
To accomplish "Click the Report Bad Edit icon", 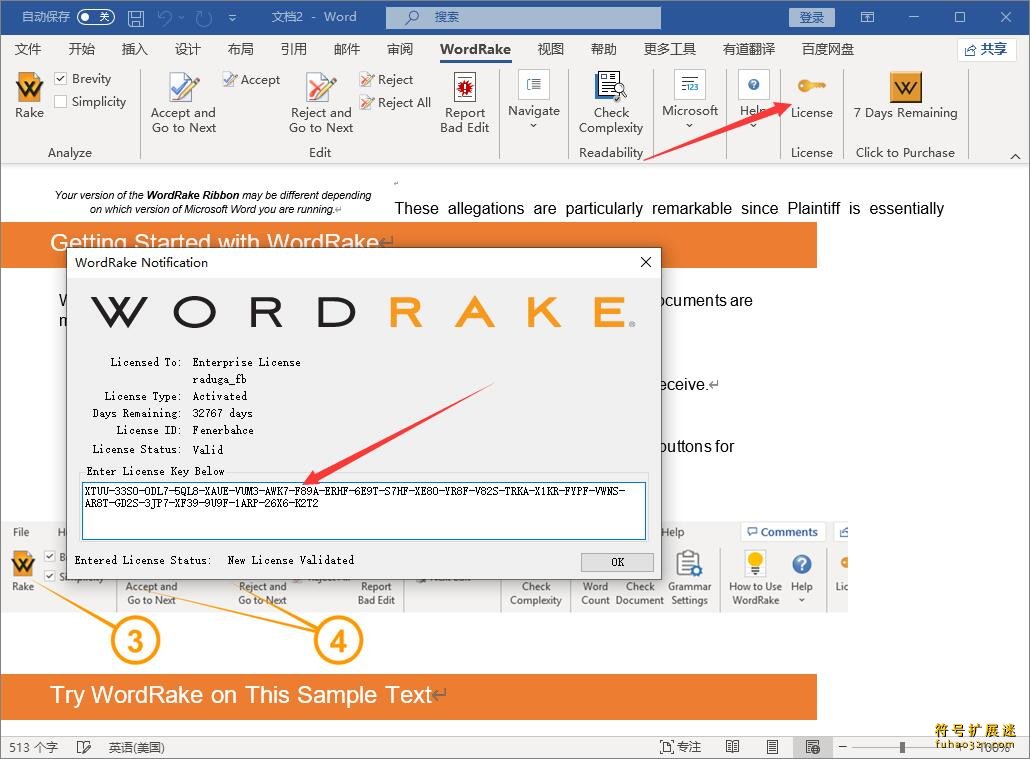I will pos(465,87).
